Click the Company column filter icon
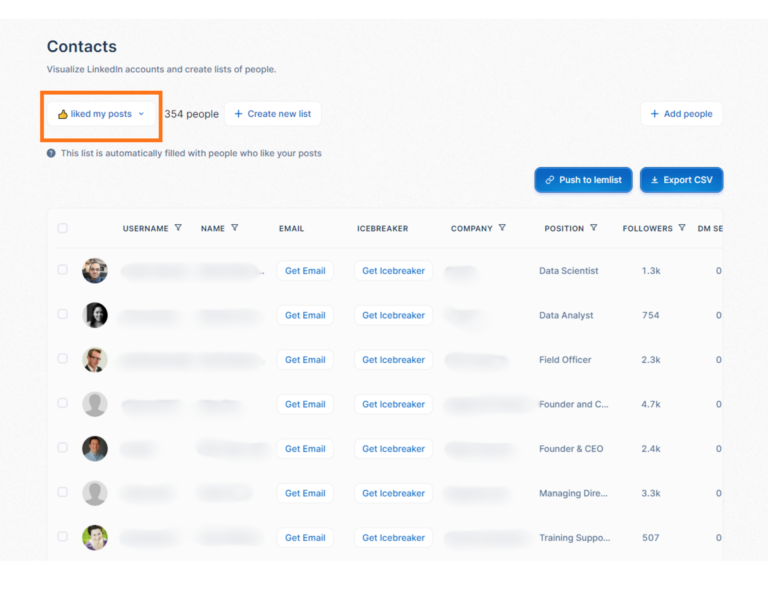Screen dimensions: 768x598 tap(502, 228)
